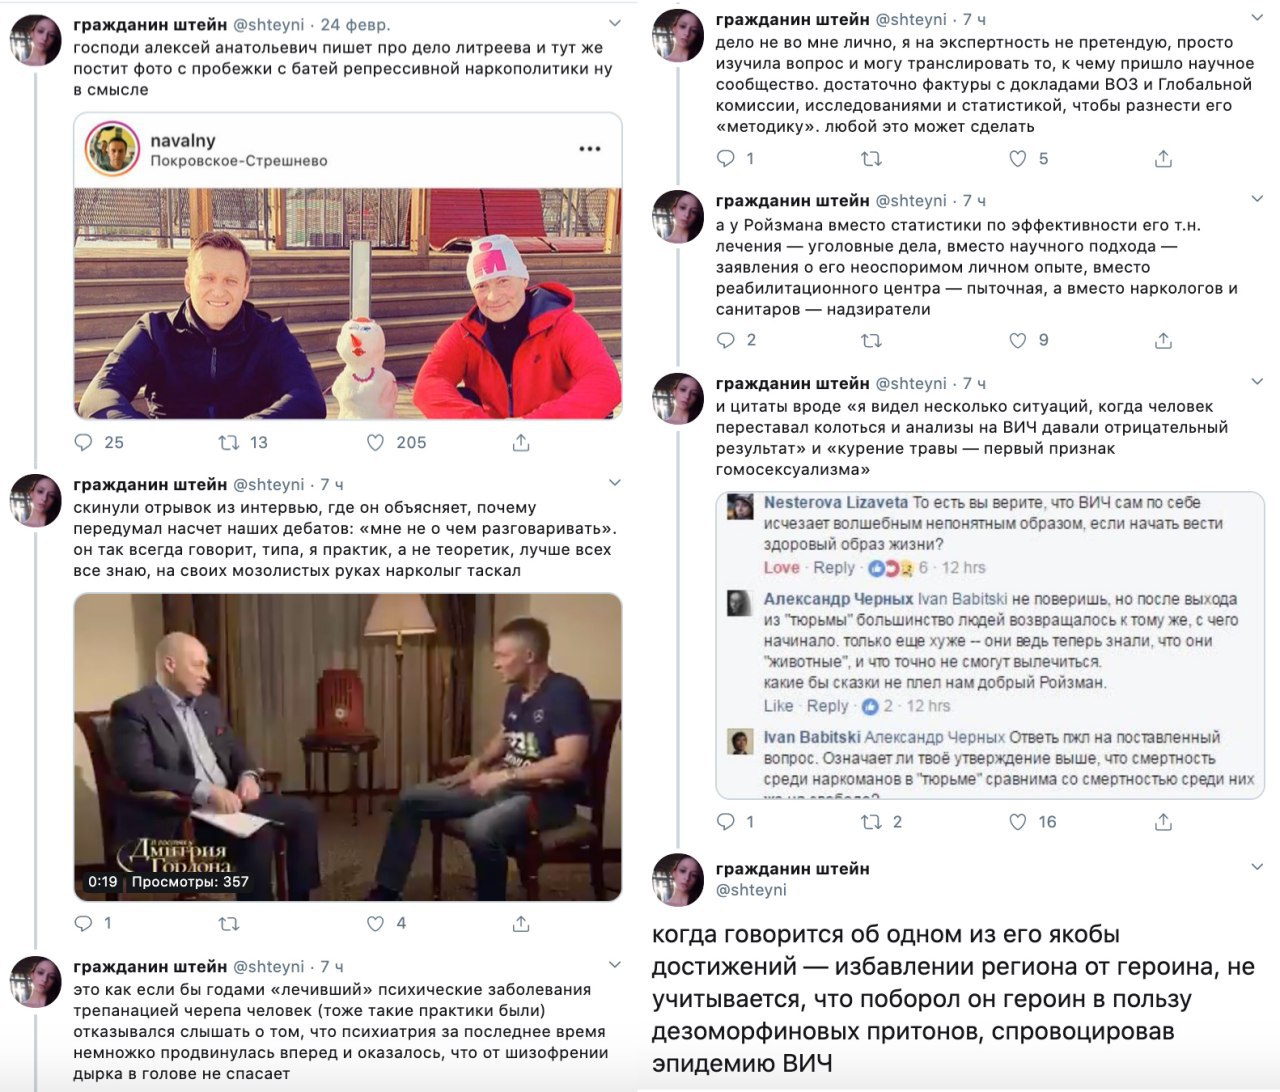Open three-dot menu on navalny post
Image resolution: width=1280 pixels, height=1092 pixels.
pos(589,149)
